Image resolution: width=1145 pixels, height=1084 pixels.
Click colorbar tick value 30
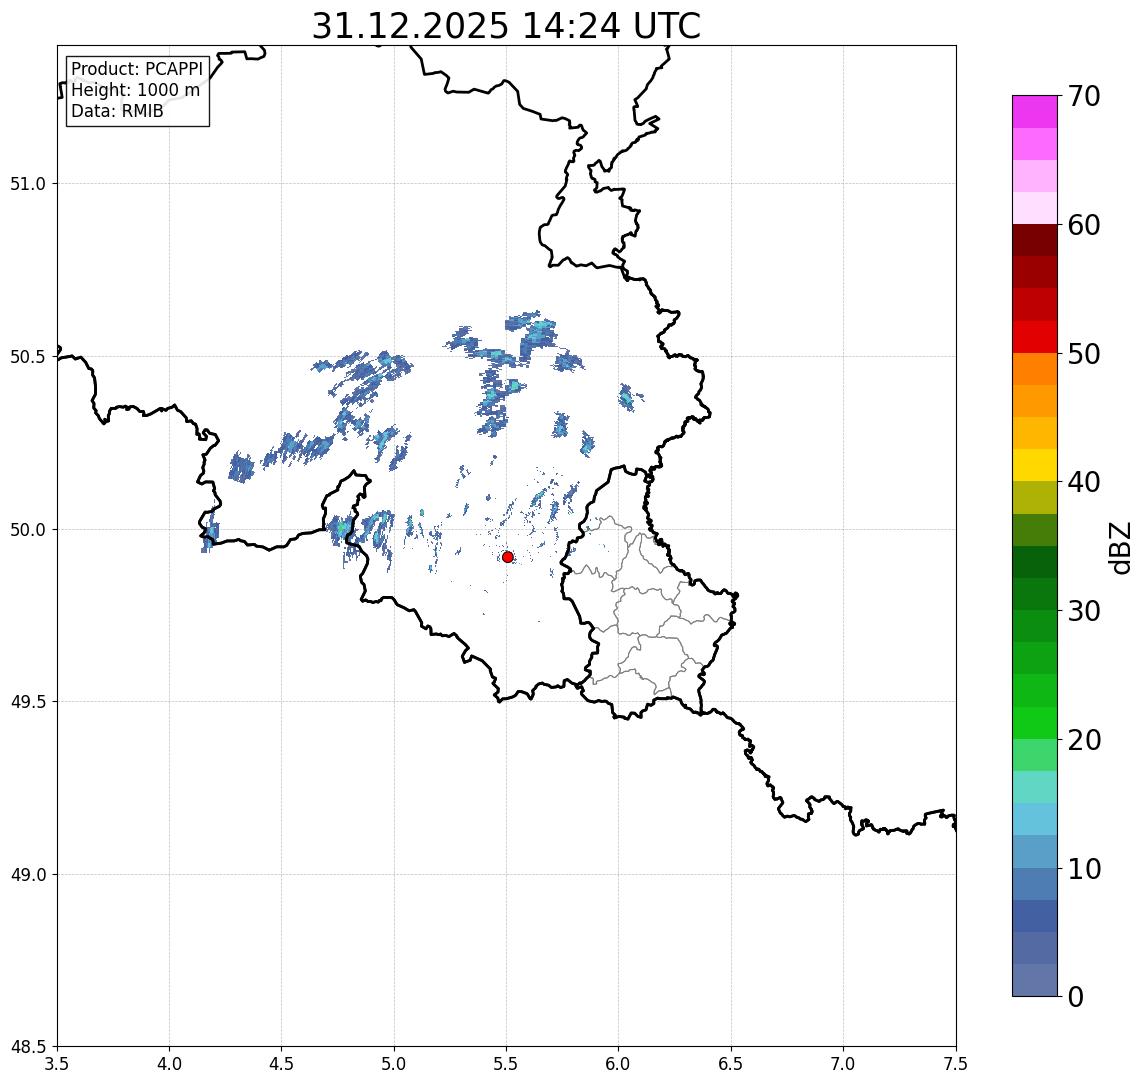(x=1084, y=611)
